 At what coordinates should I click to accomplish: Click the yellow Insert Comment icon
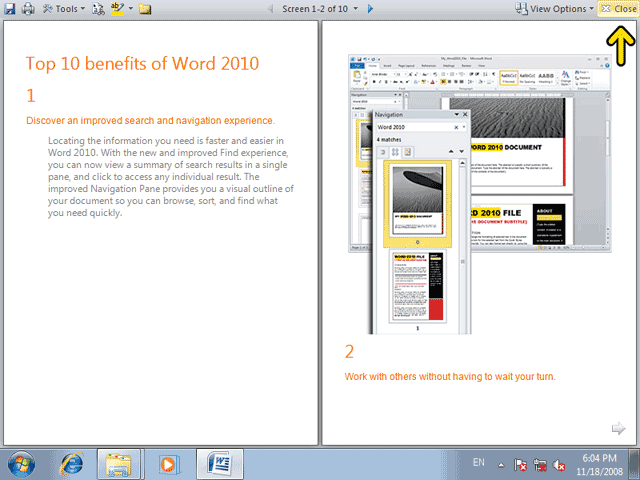[145, 9]
